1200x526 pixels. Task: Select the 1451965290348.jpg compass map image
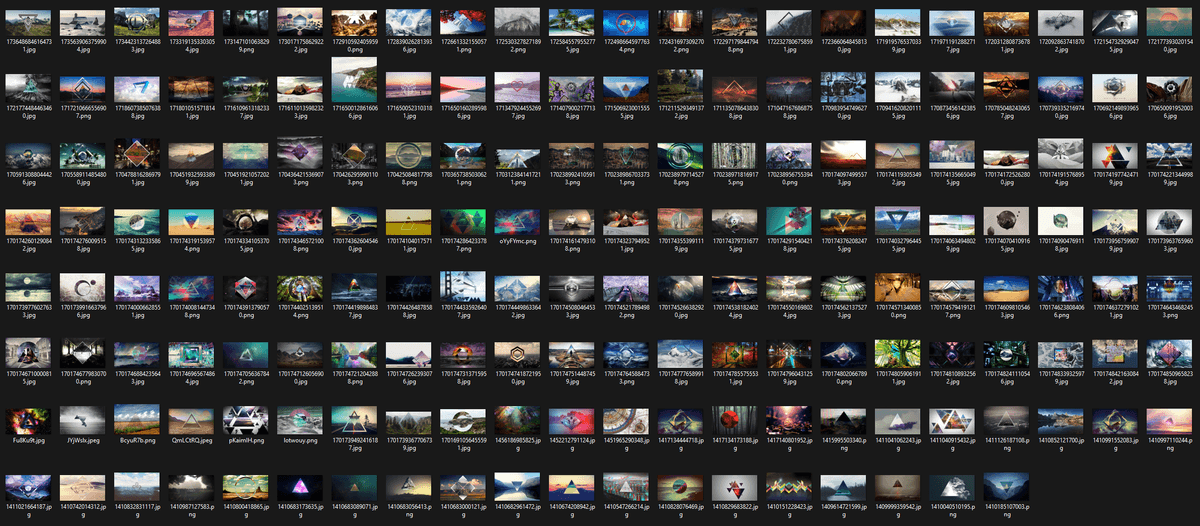tap(622, 419)
